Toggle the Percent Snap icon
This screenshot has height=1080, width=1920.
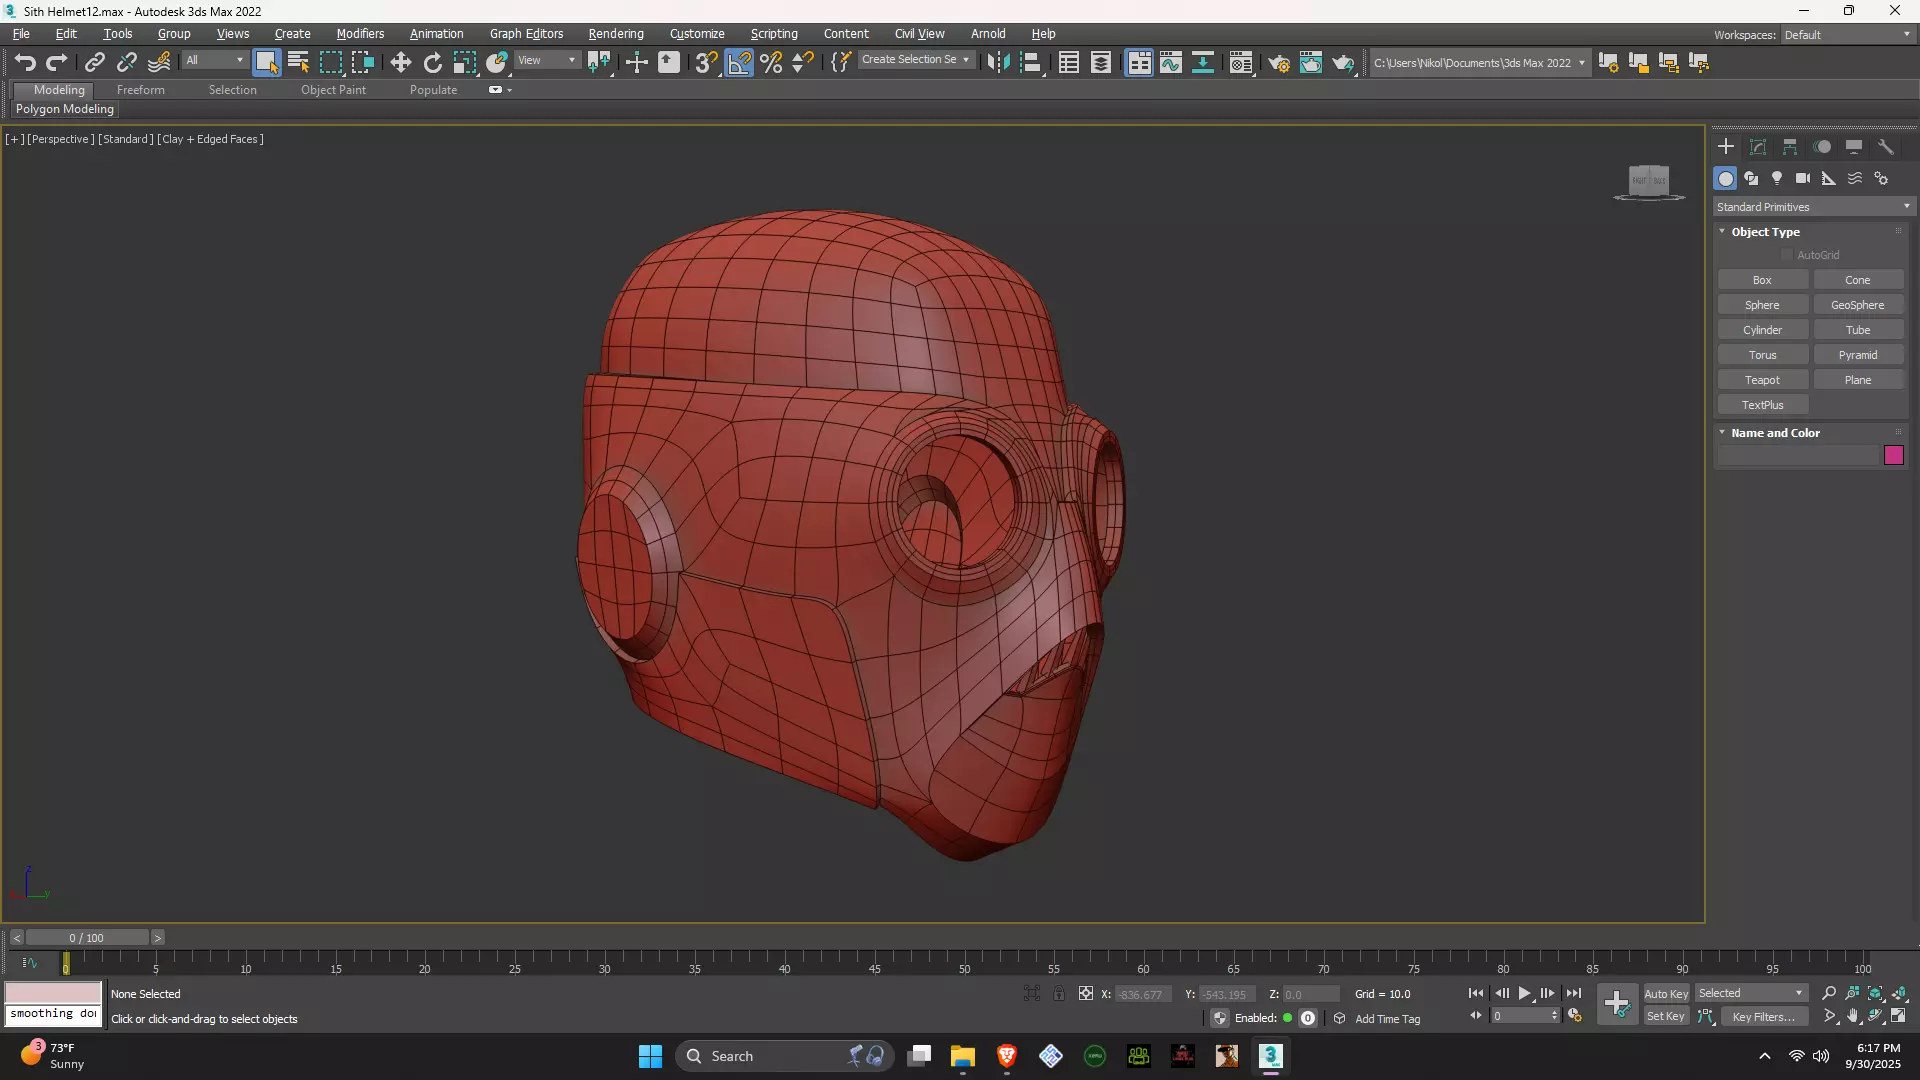pos(771,62)
